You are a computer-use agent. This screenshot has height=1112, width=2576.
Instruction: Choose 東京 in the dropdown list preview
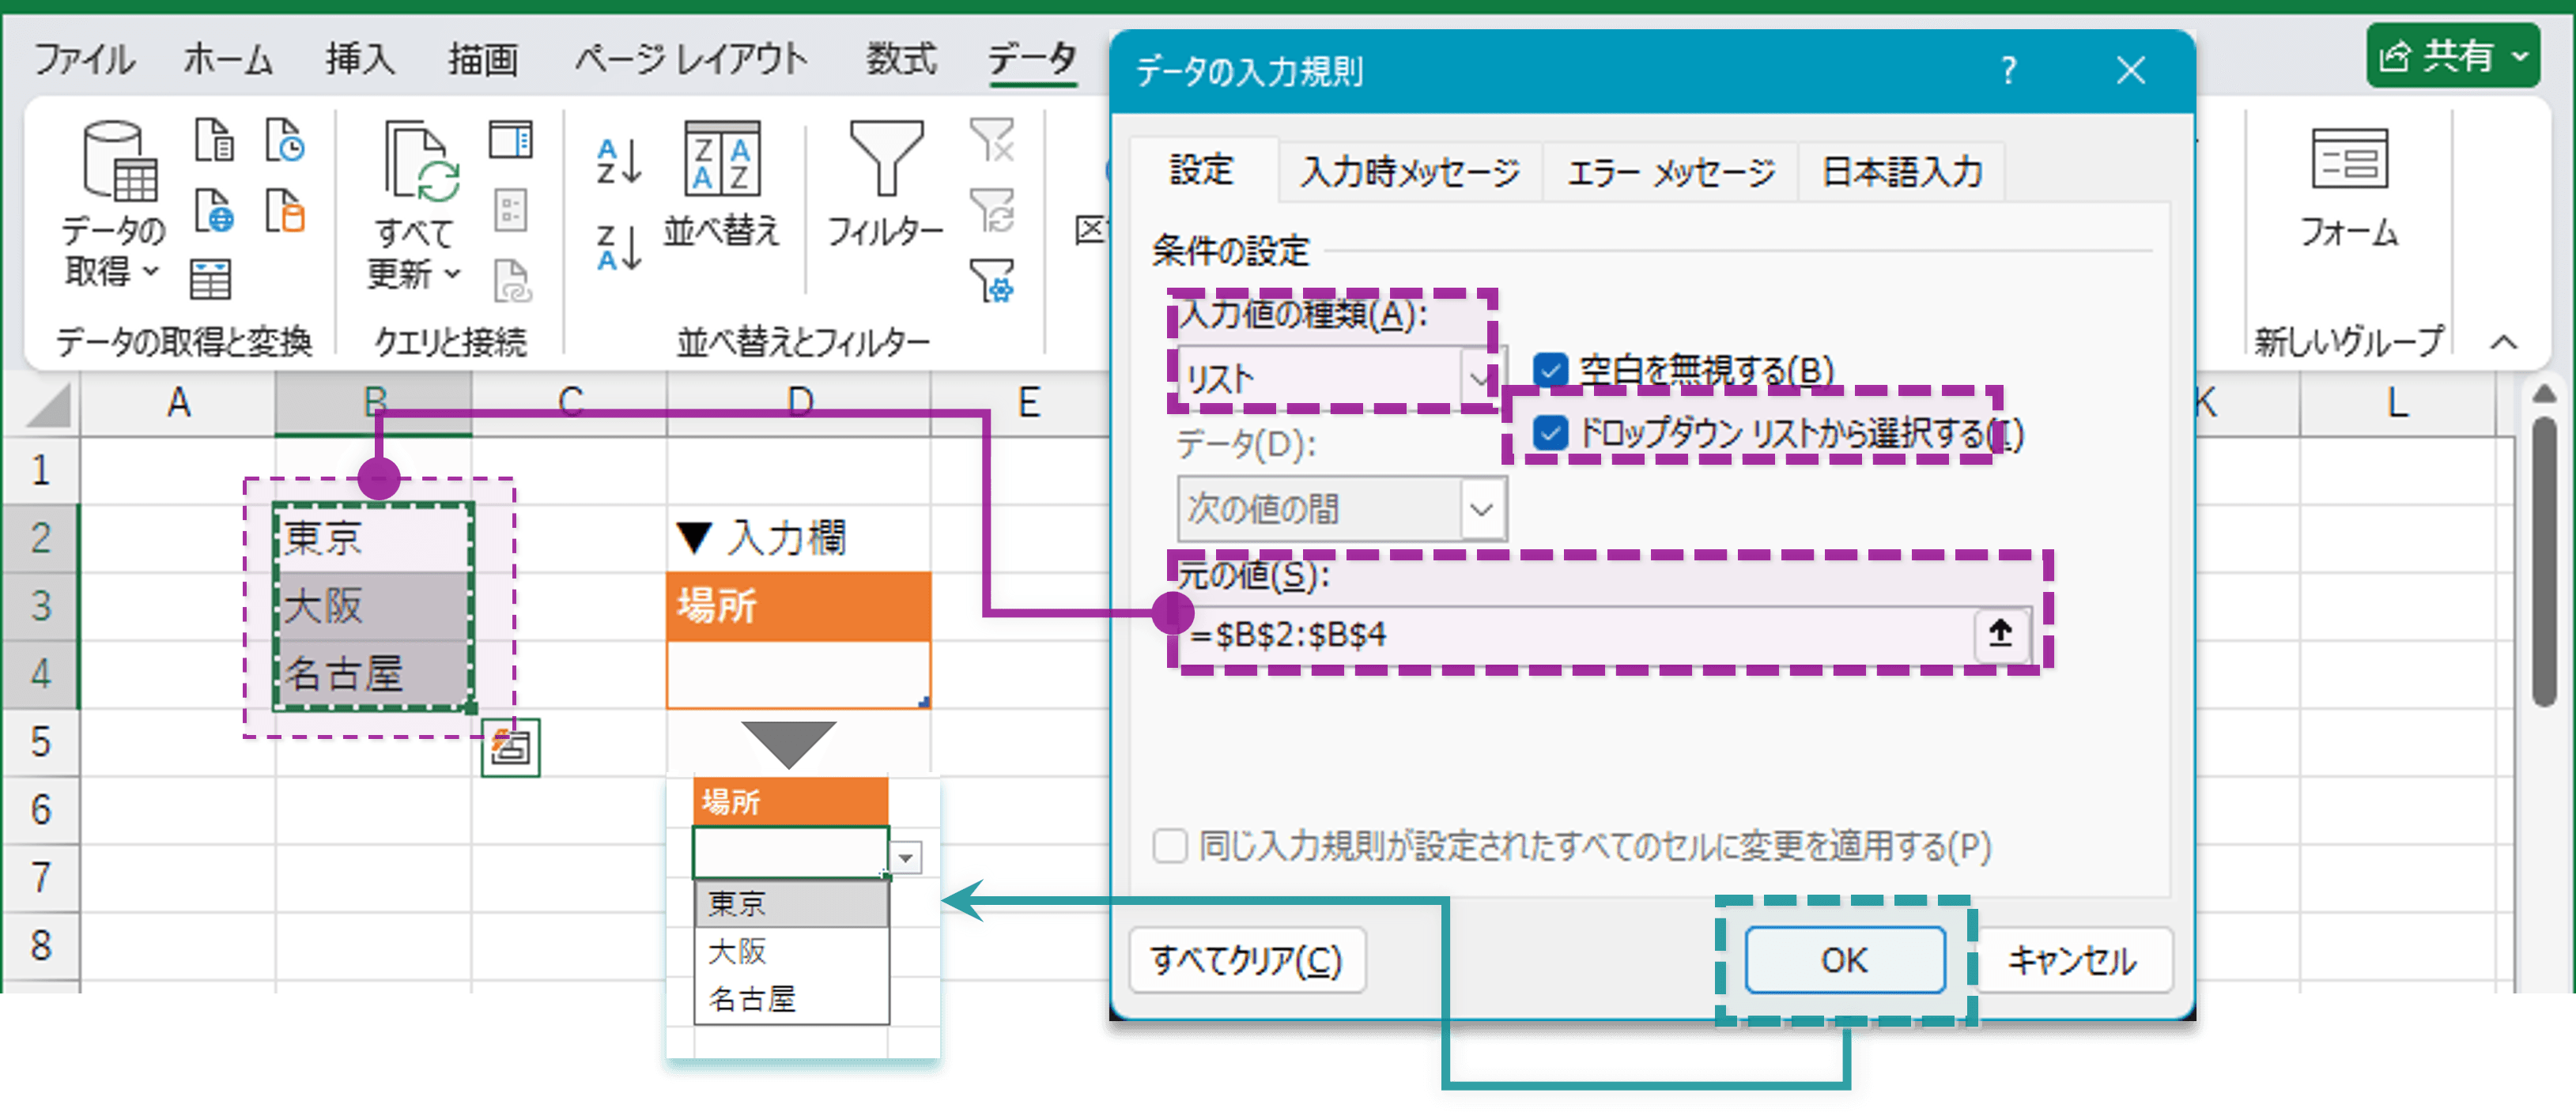pos(791,904)
